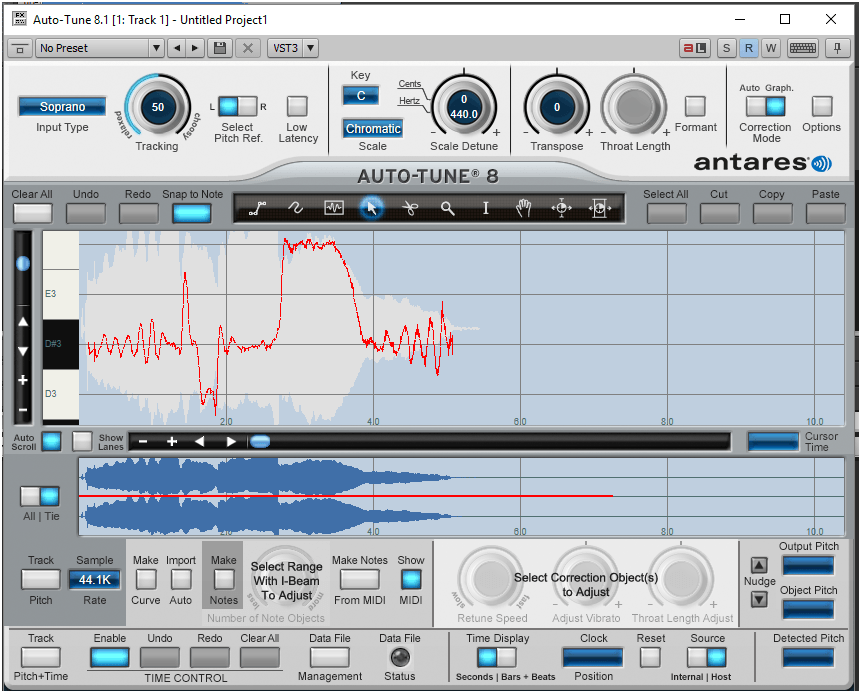Open the virtual keyboard icon
This screenshot has height=693, width=861.
click(802, 48)
